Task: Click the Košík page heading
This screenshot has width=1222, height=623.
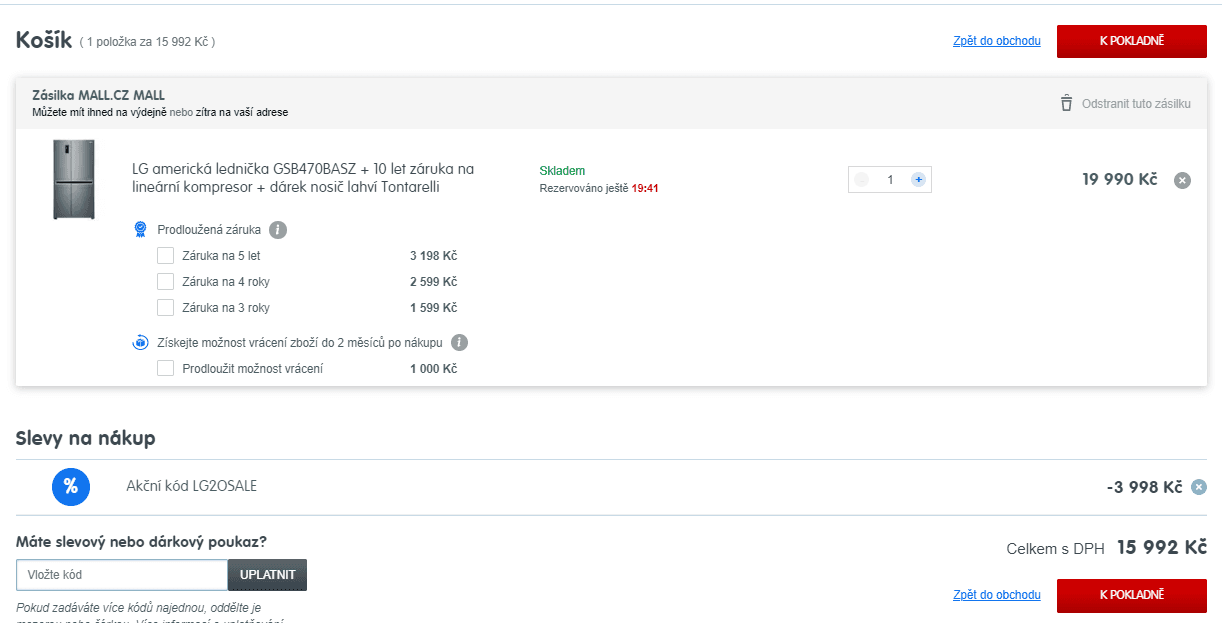Action: coord(44,40)
